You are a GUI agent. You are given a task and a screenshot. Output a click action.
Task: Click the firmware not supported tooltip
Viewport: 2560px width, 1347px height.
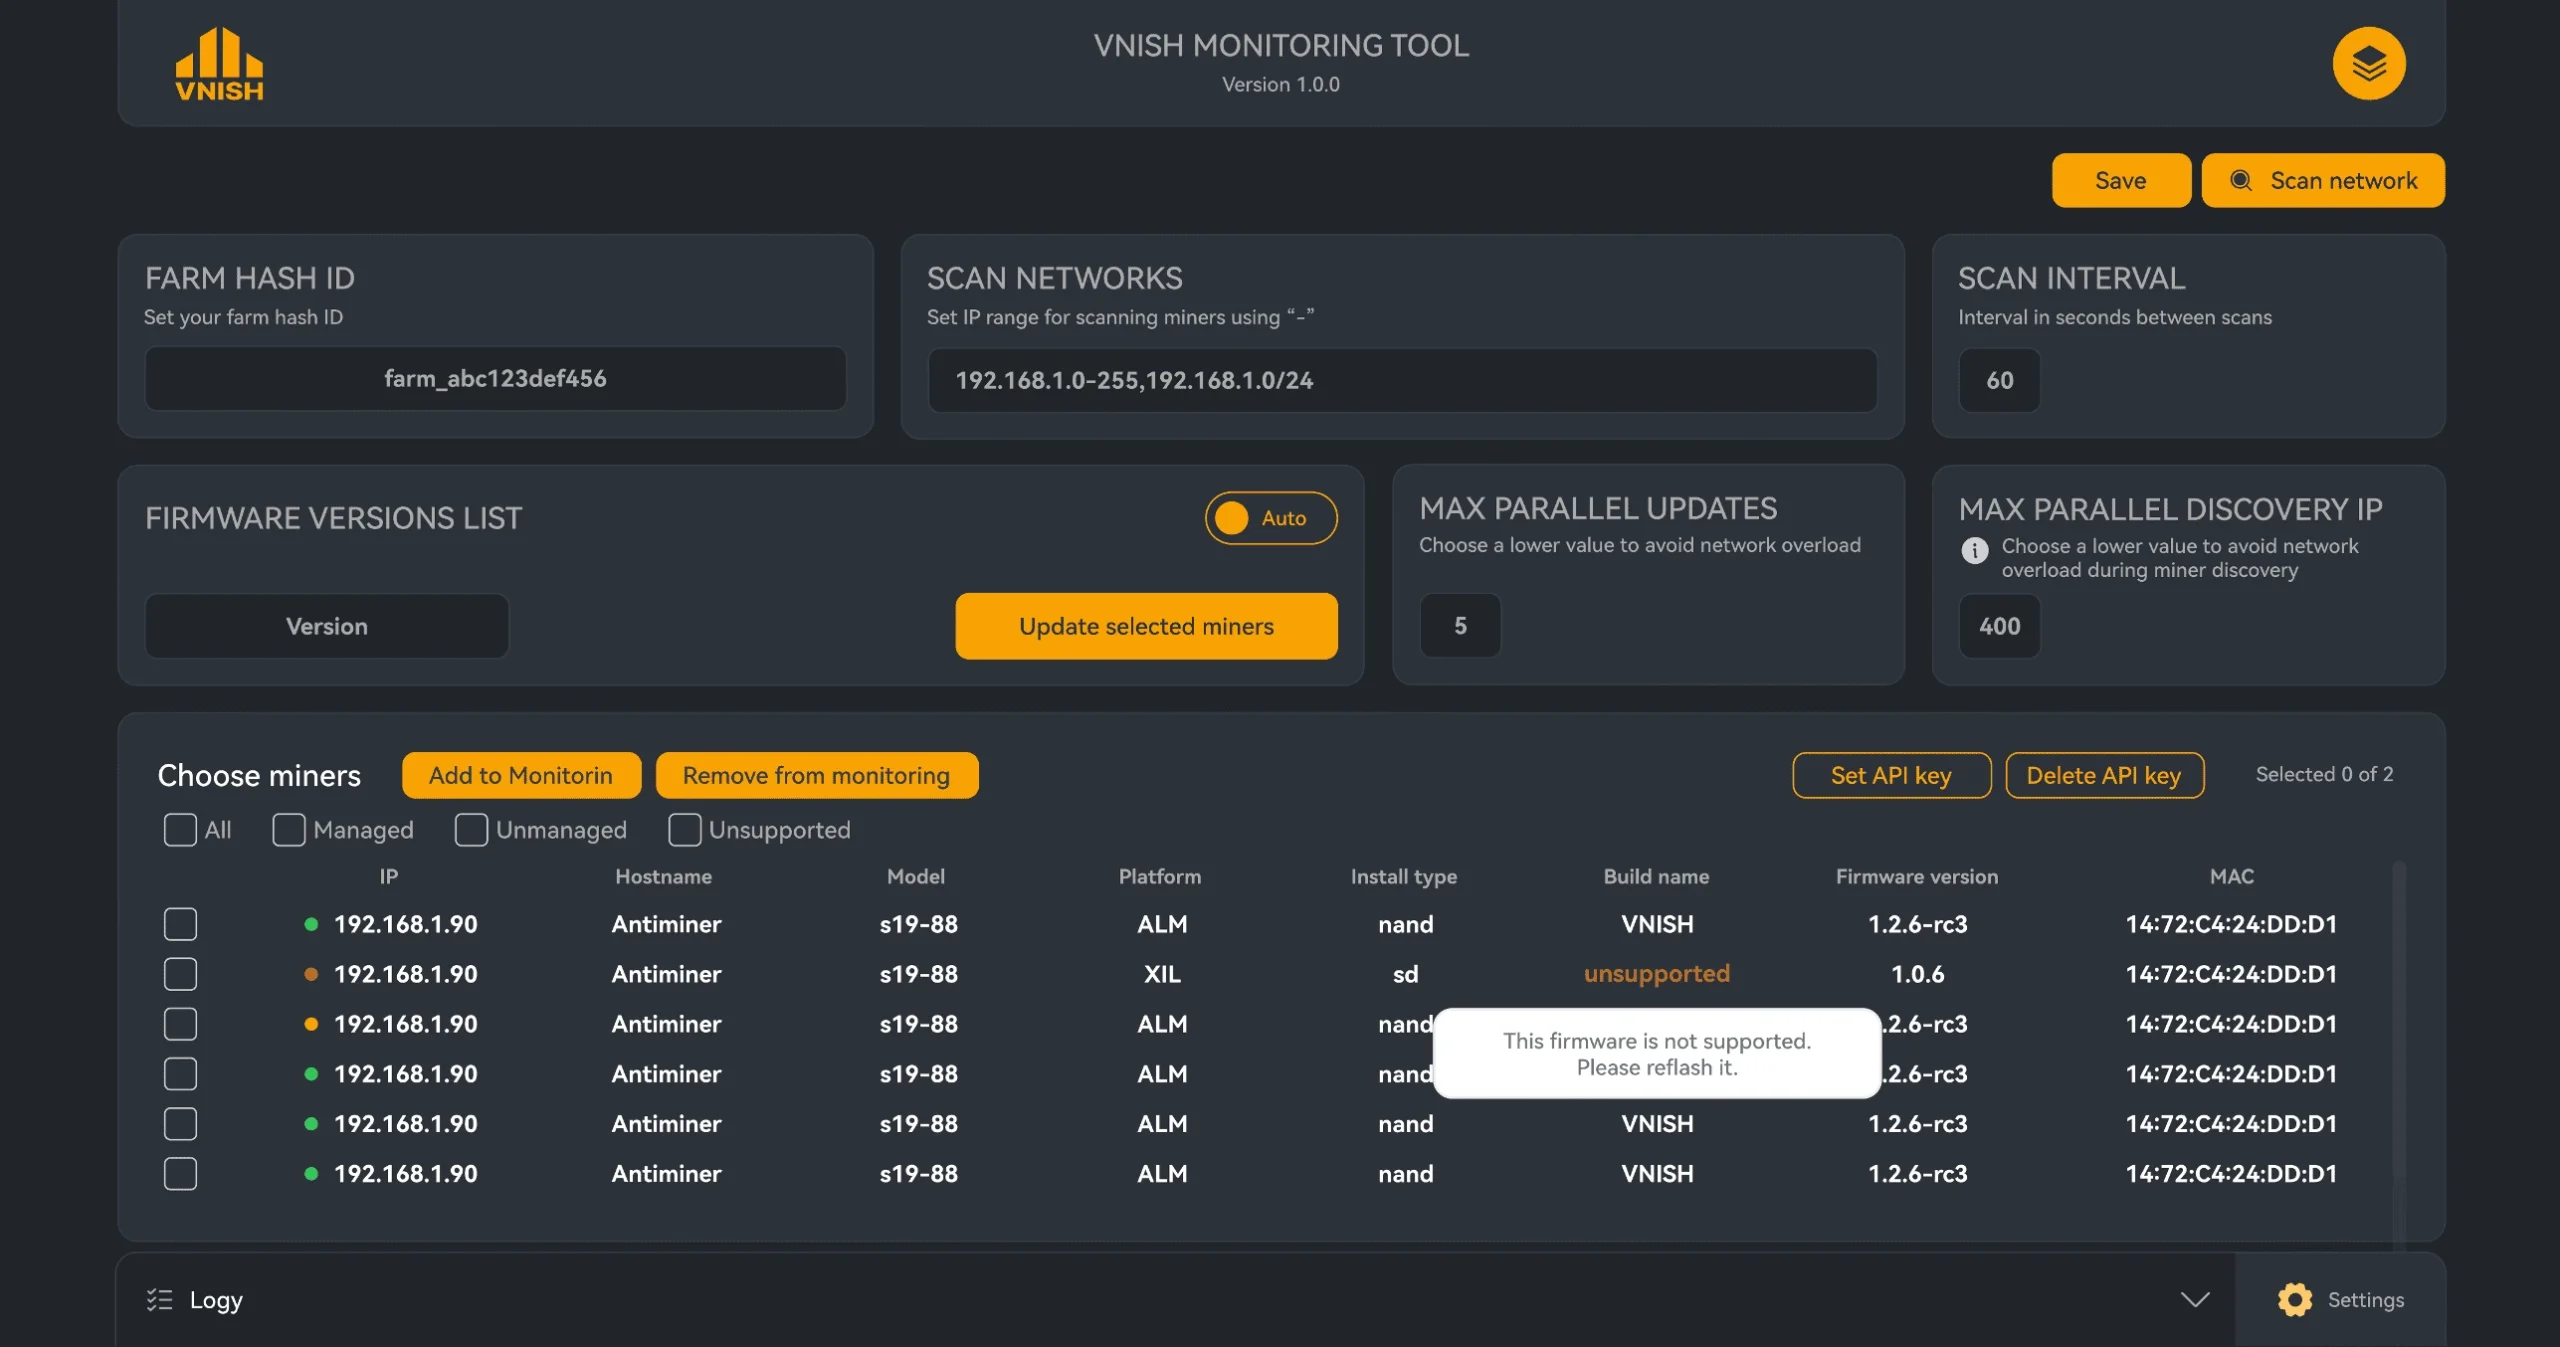[1656, 1053]
